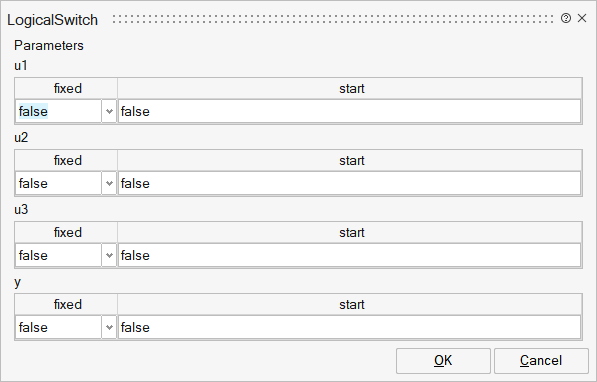Click the y fixed combo box value
This screenshot has width=597, height=382.
58,327
